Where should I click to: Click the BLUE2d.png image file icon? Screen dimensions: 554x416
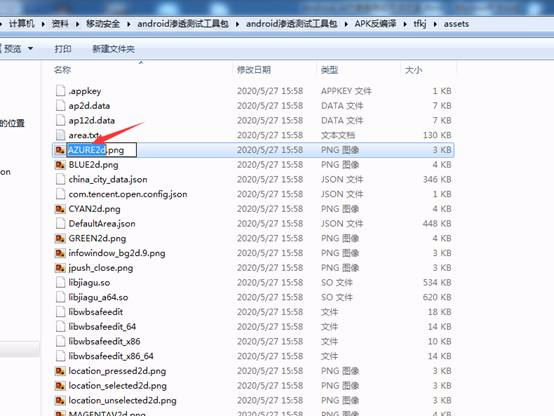(60, 165)
